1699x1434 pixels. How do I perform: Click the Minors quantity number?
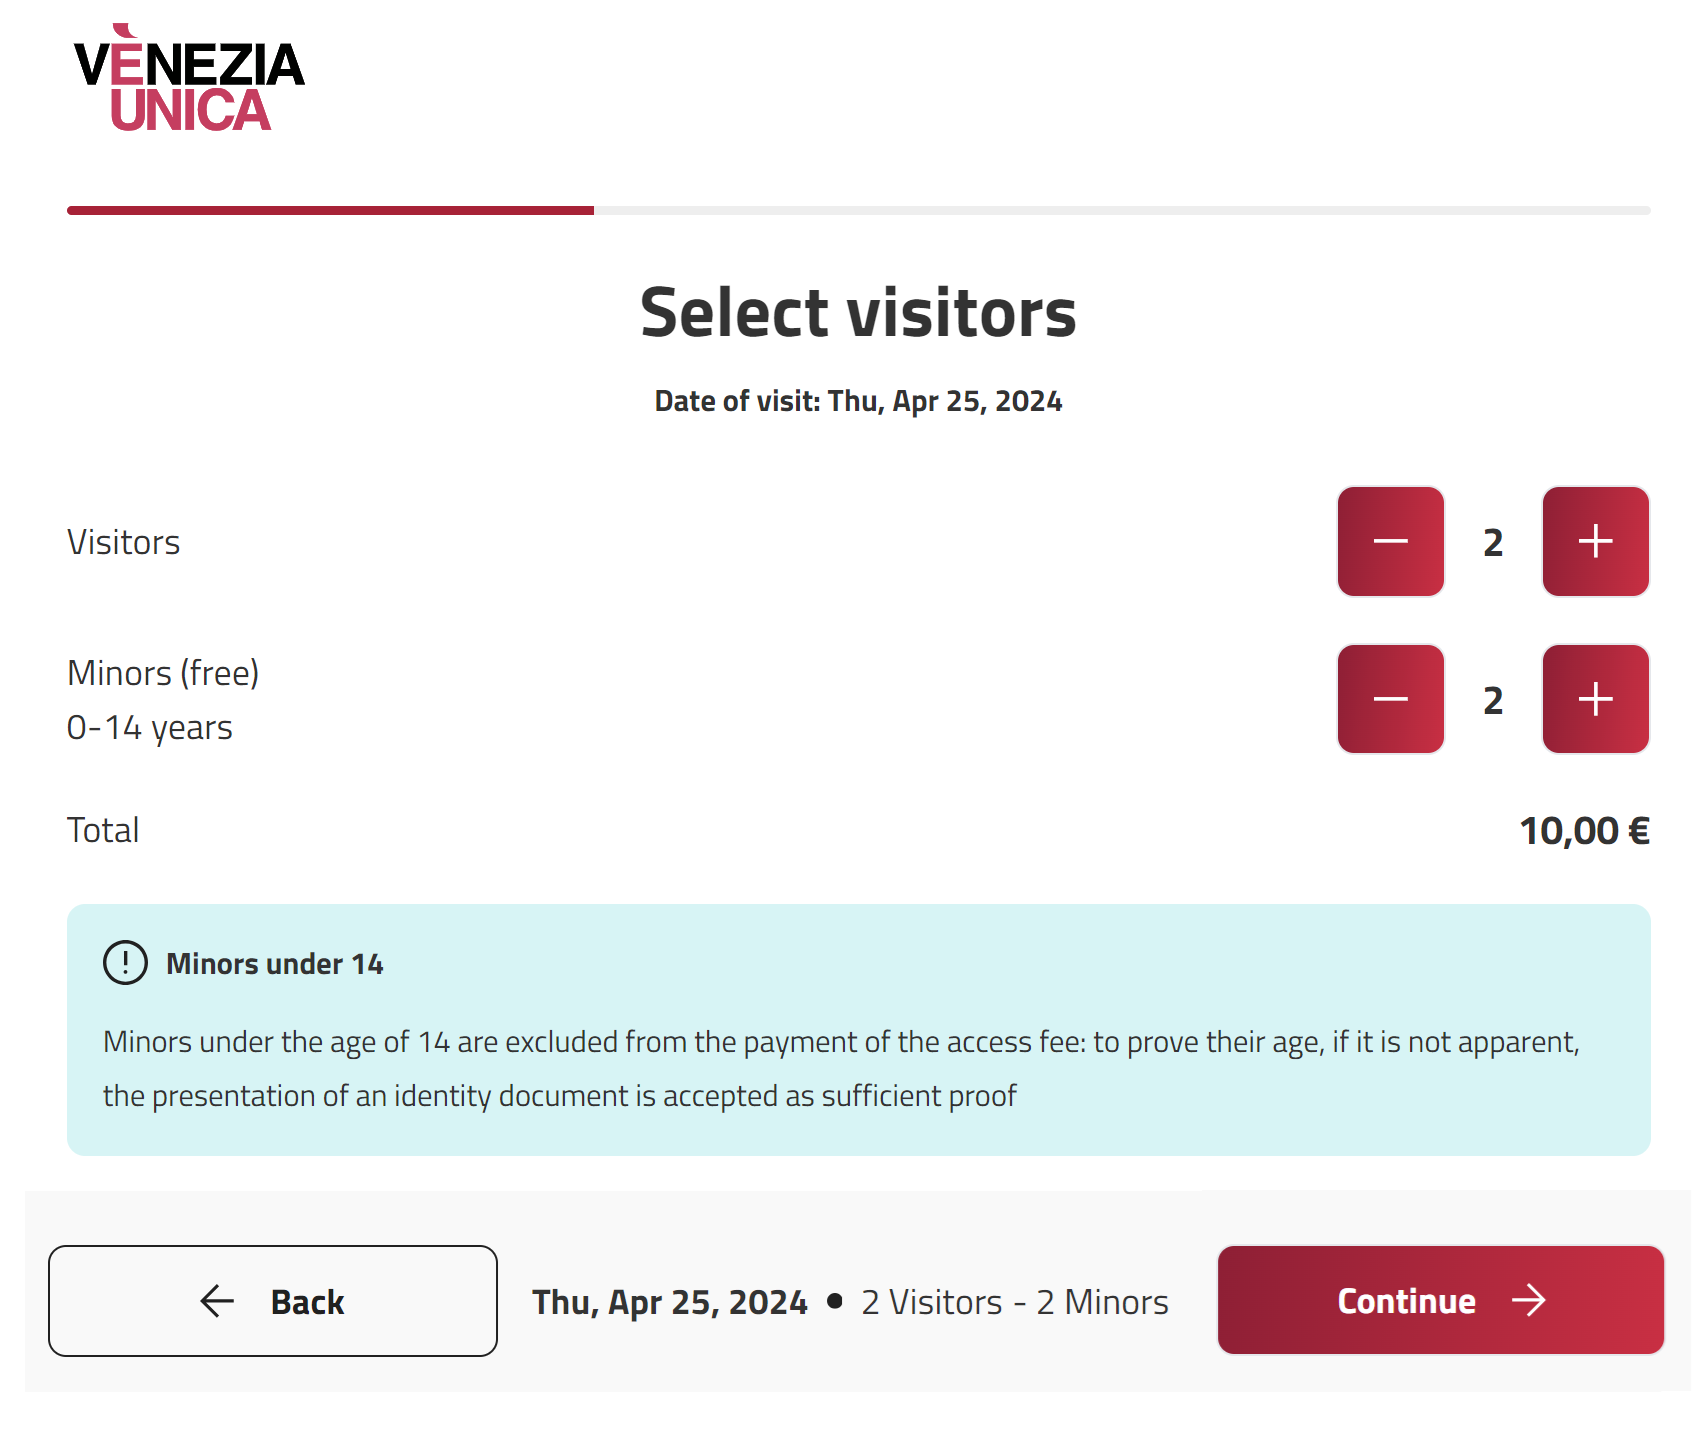[1493, 700]
